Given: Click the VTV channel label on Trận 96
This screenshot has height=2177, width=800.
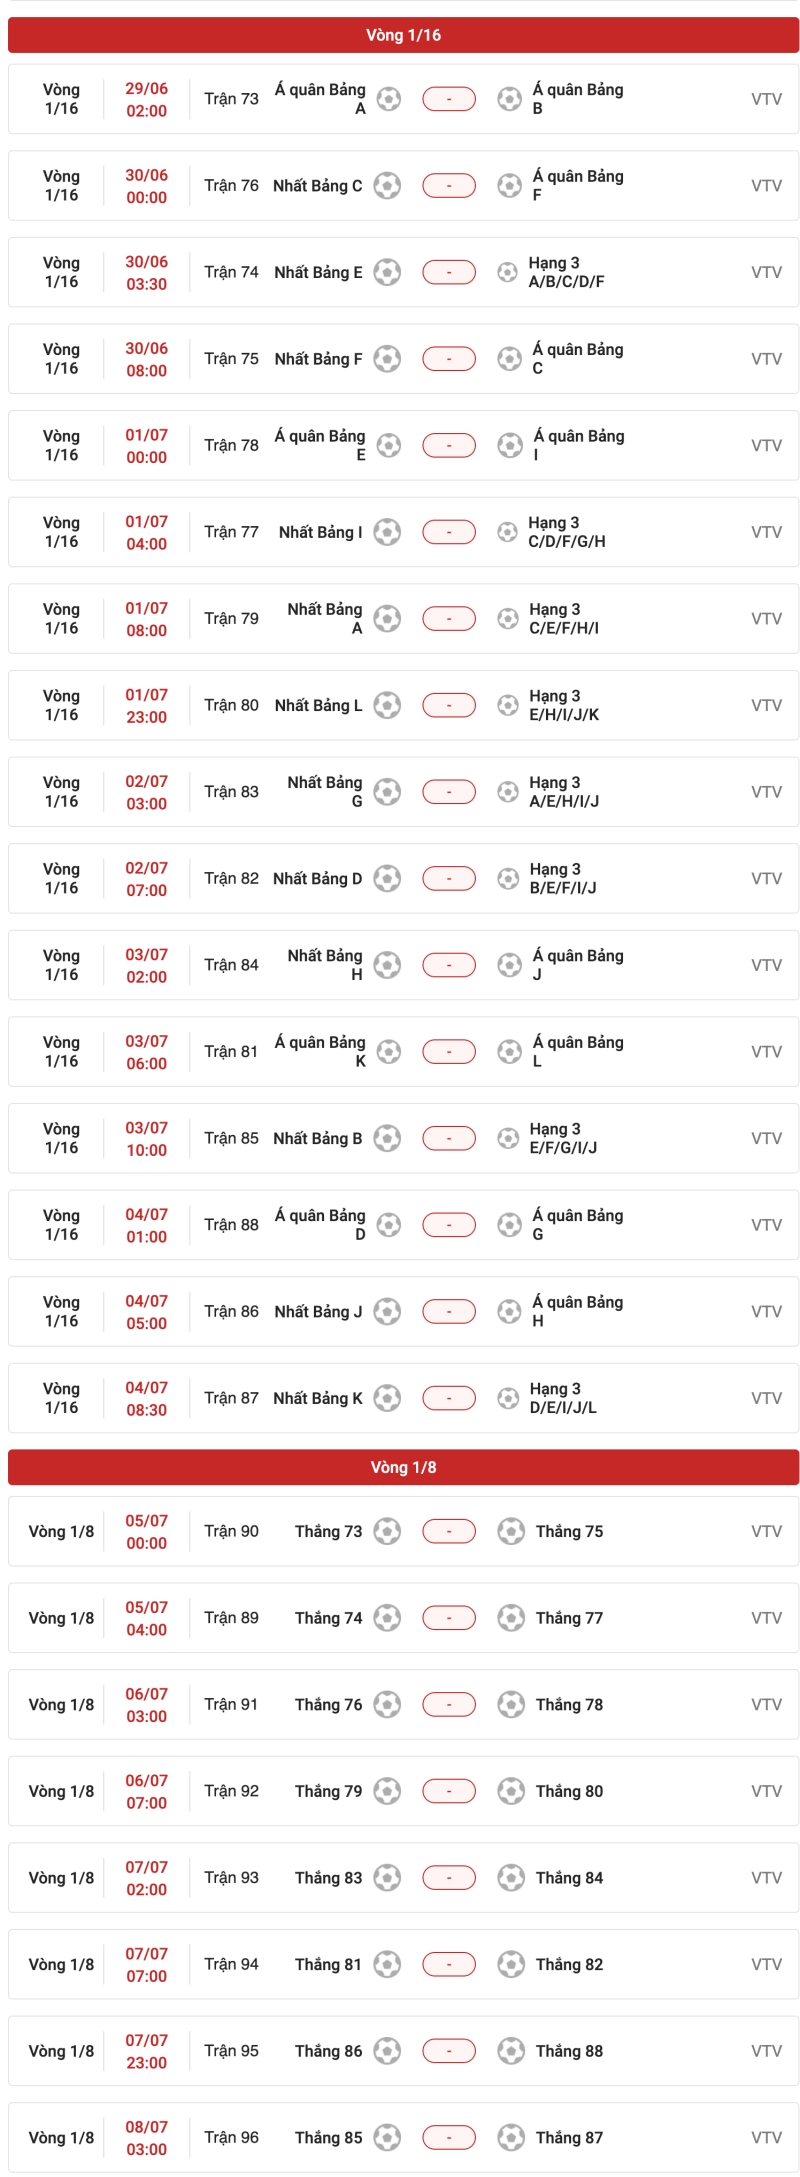Looking at the screenshot, I should (x=766, y=2137).
